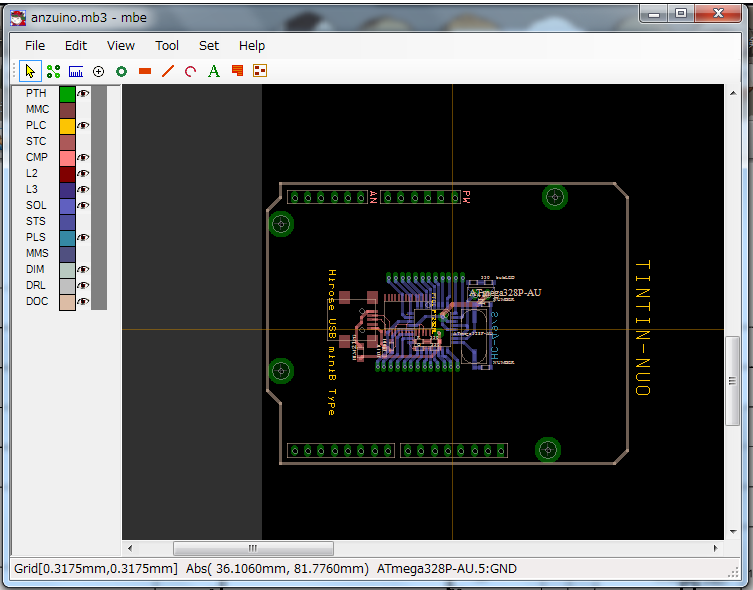
Task: Select the blue measure ruler tool
Action: point(76,72)
